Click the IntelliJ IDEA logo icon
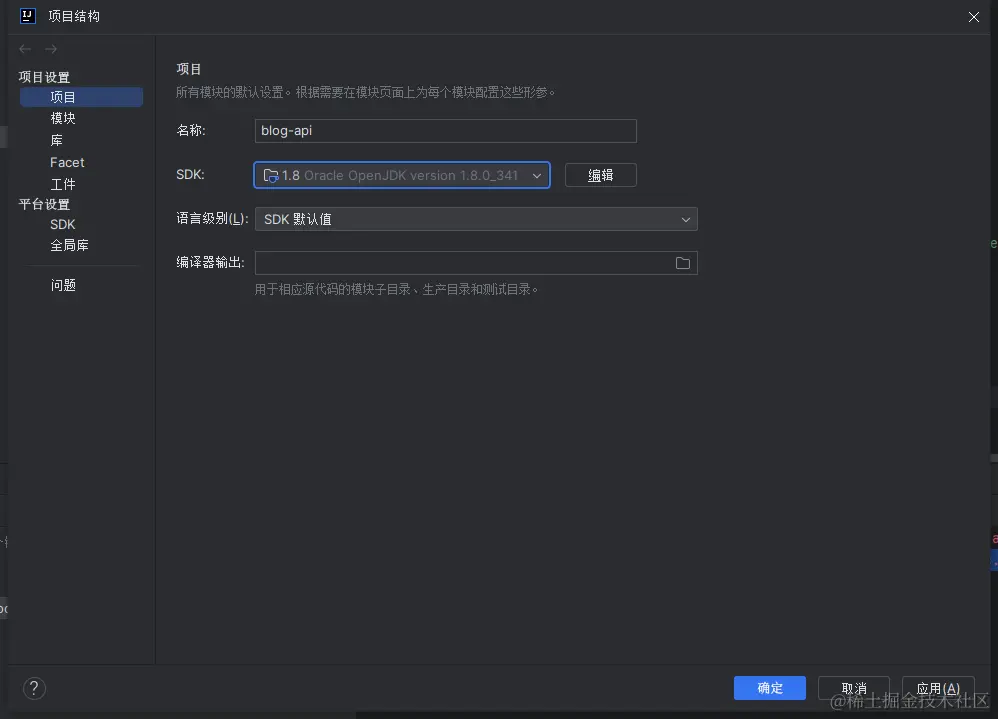998x719 pixels. tap(27, 16)
